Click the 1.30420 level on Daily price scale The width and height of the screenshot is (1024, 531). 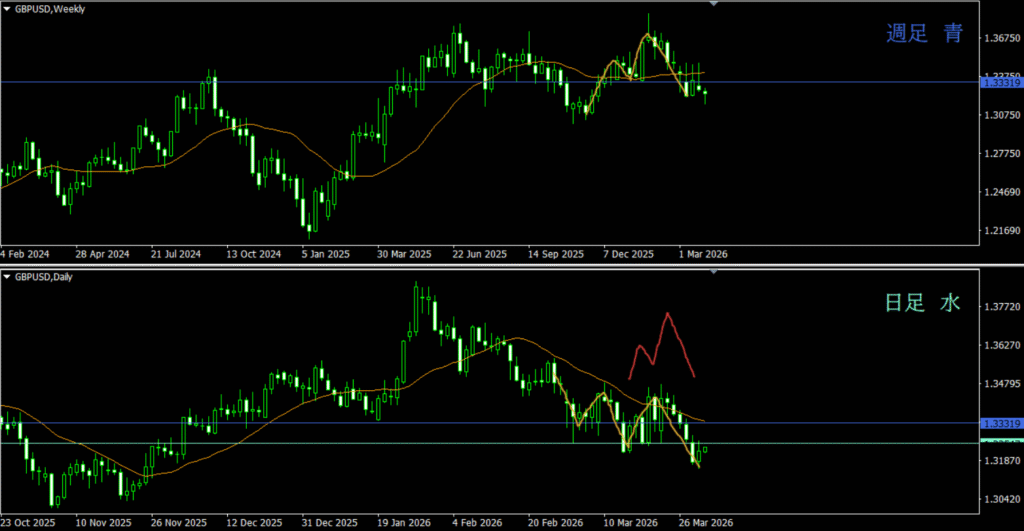tap(1000, 498)
